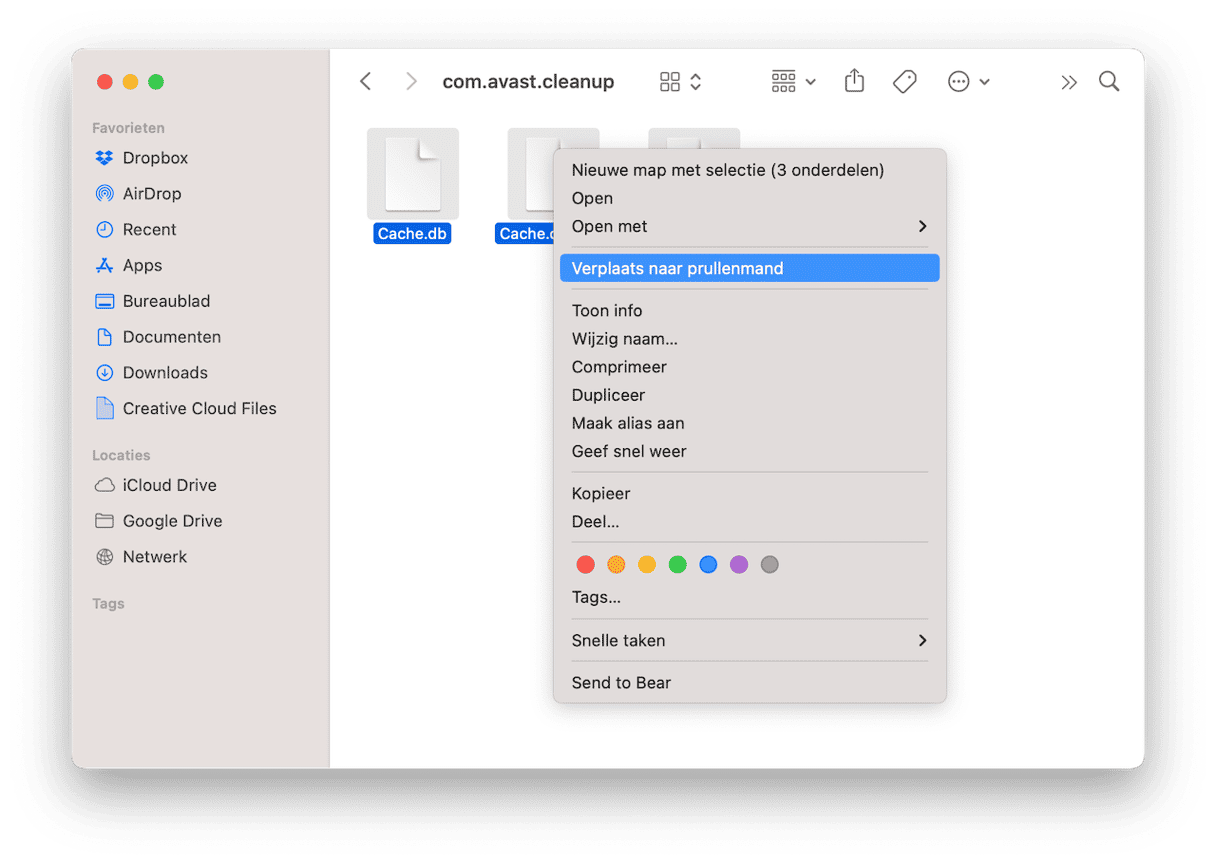Viewport: 1216px width, 863px height.
Task: Open Dropbox in the sidebar
Action: point(155,158)
